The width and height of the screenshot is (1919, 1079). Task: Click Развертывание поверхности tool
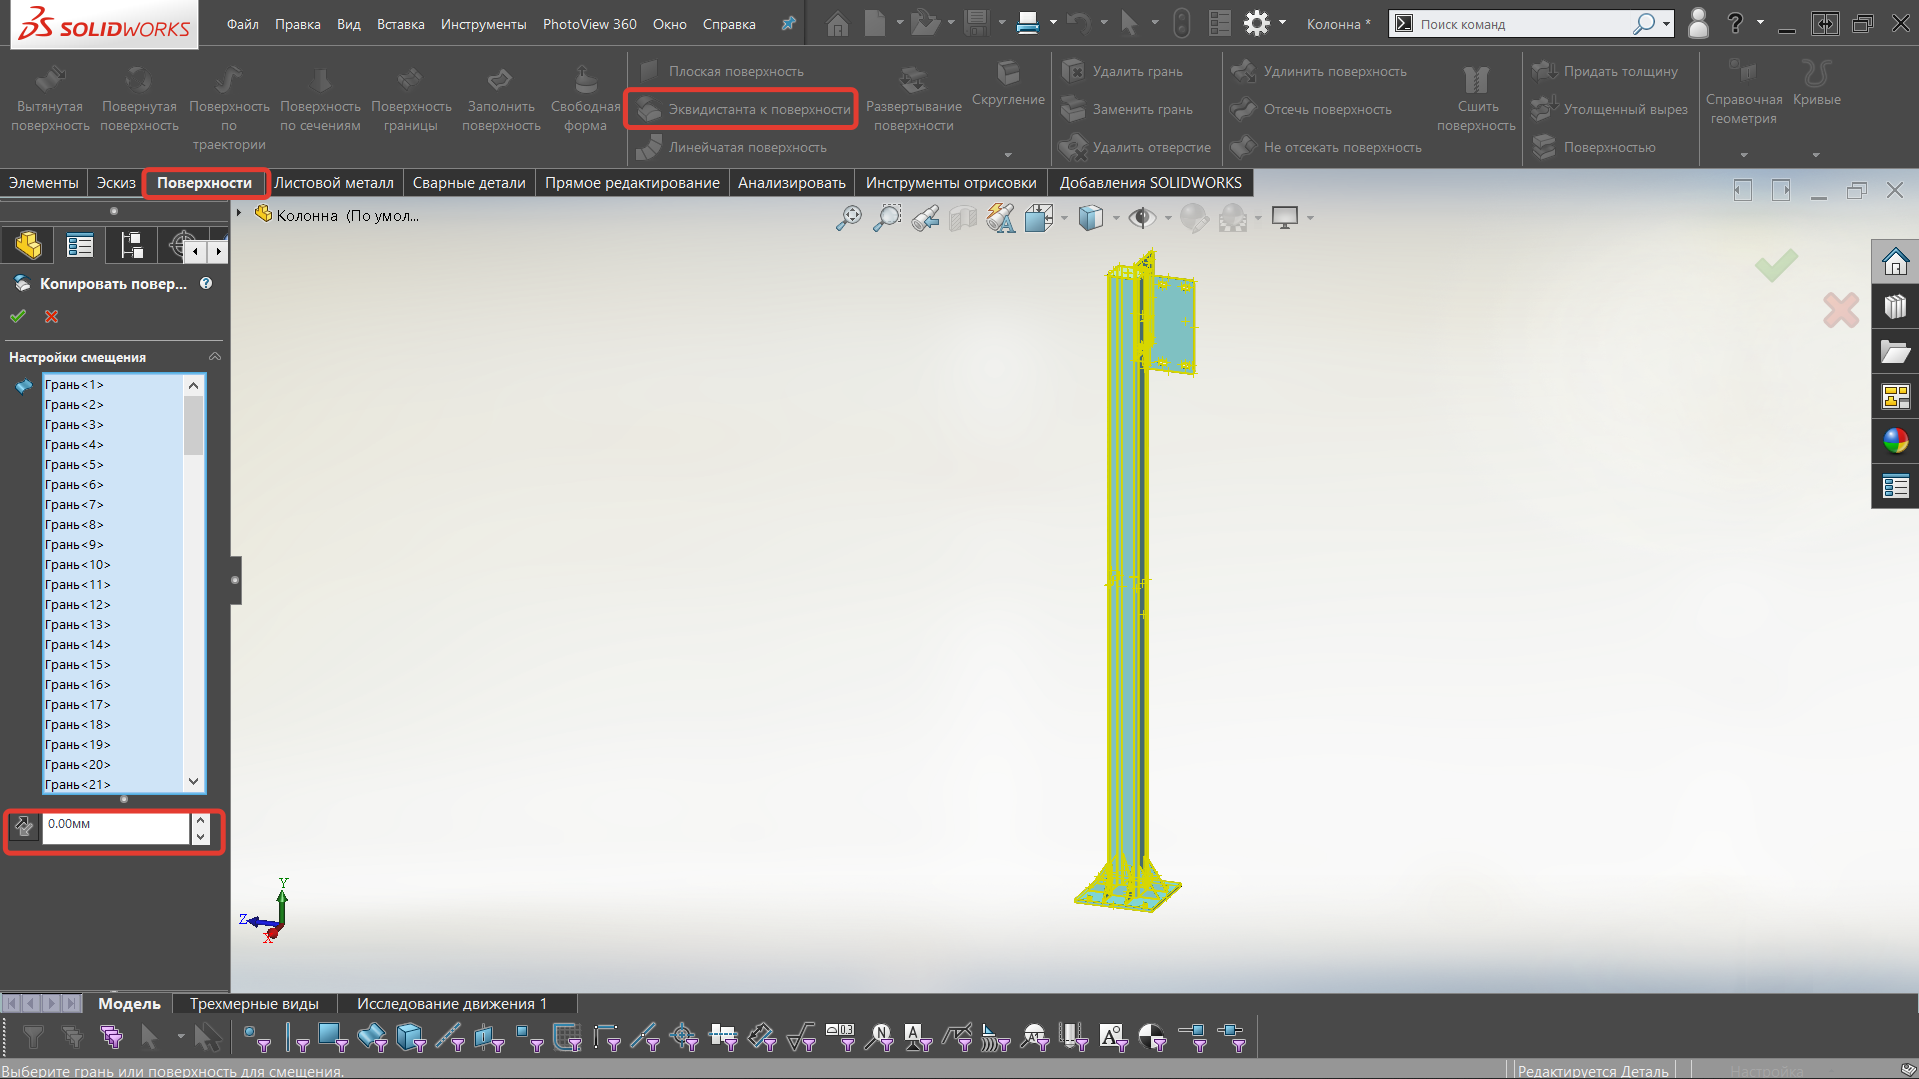point(913,98)
